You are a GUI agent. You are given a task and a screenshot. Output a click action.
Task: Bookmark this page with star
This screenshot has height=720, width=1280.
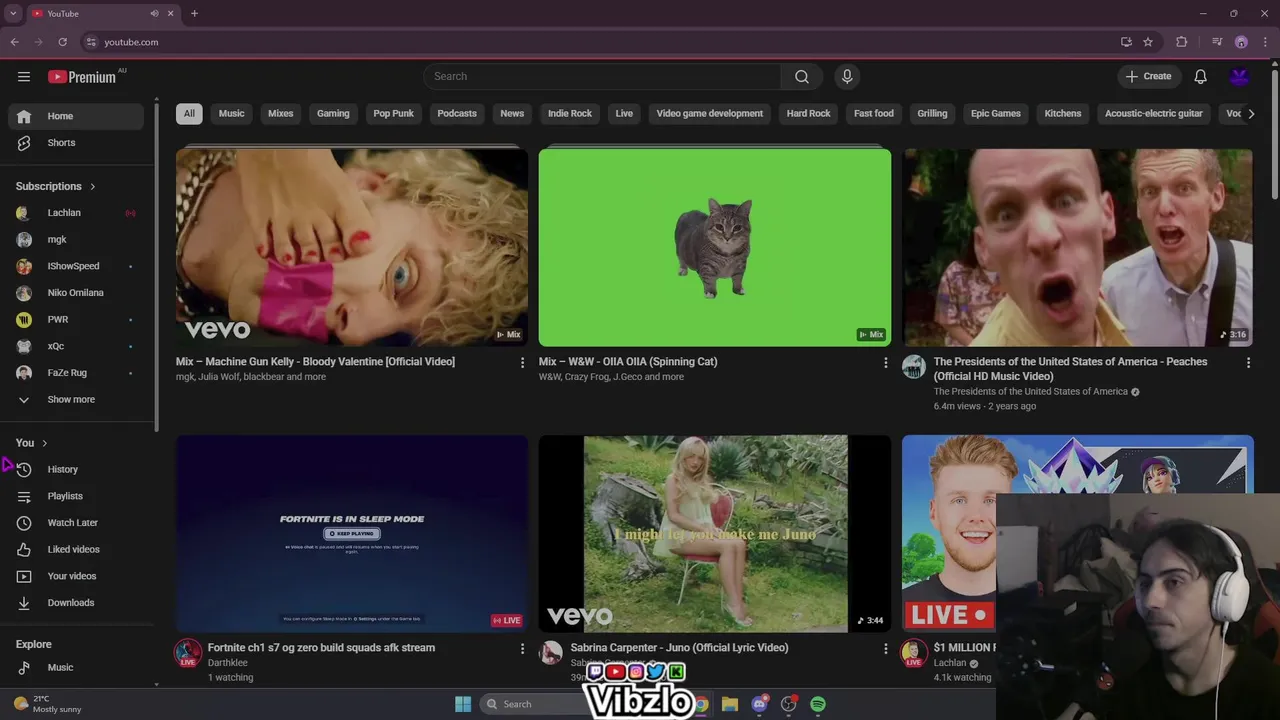1148,42
